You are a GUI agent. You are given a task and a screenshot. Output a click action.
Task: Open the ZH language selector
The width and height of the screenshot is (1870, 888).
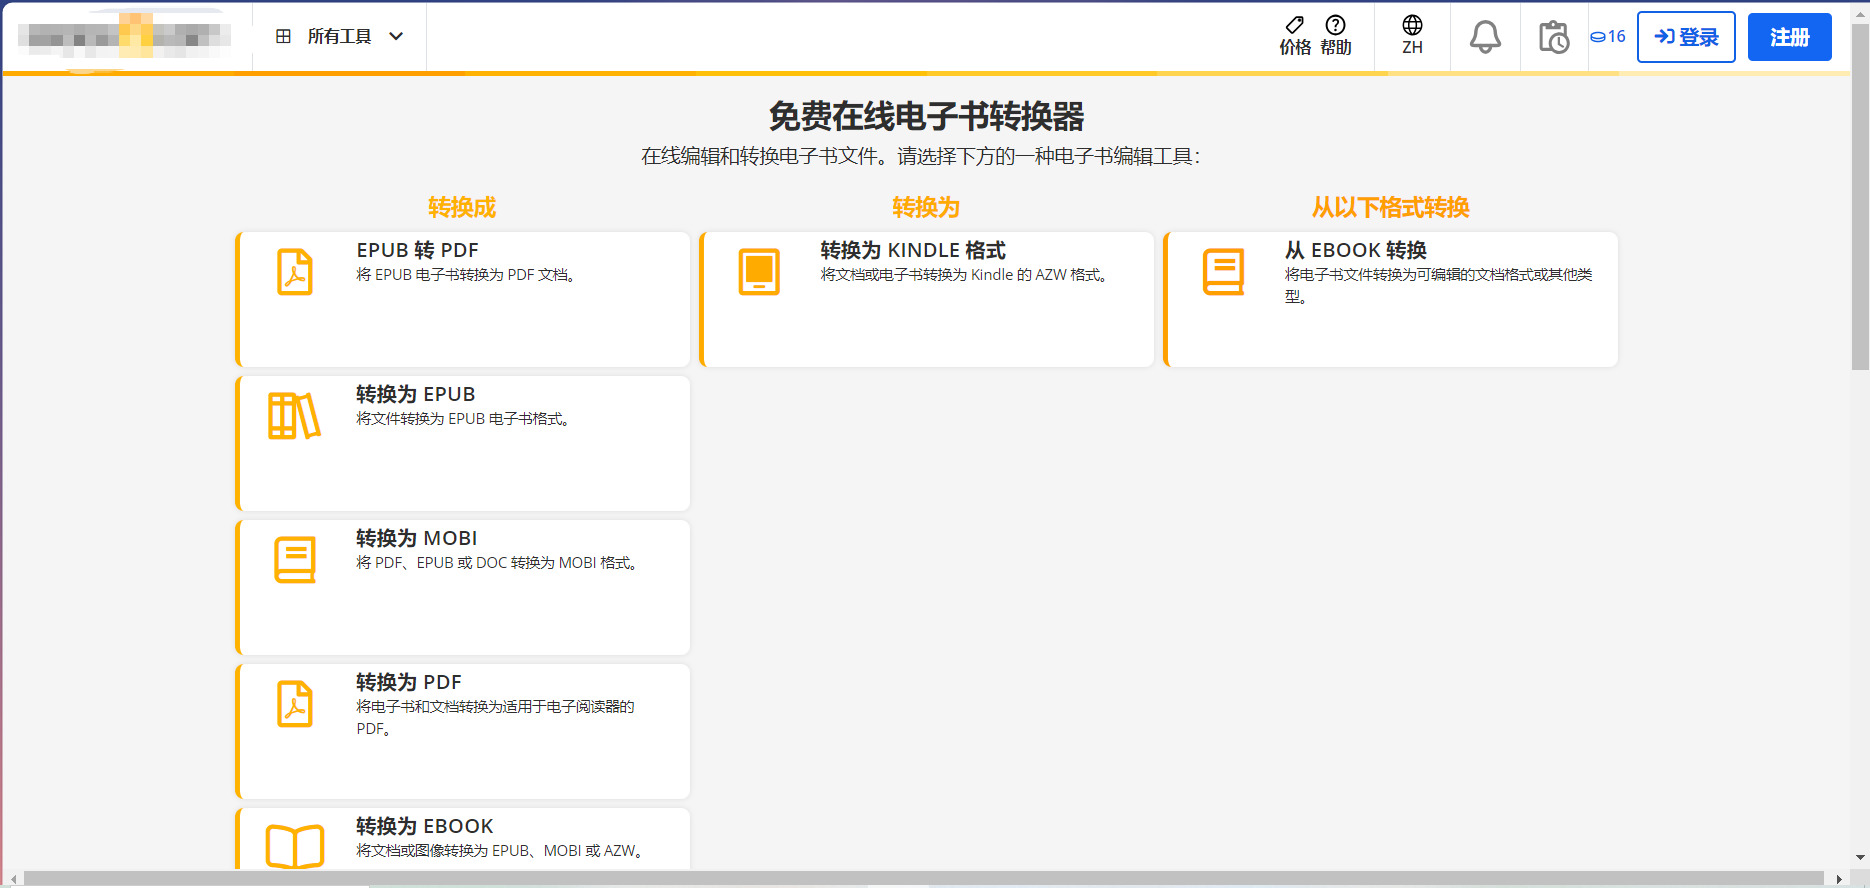[x=1412, y=36]
